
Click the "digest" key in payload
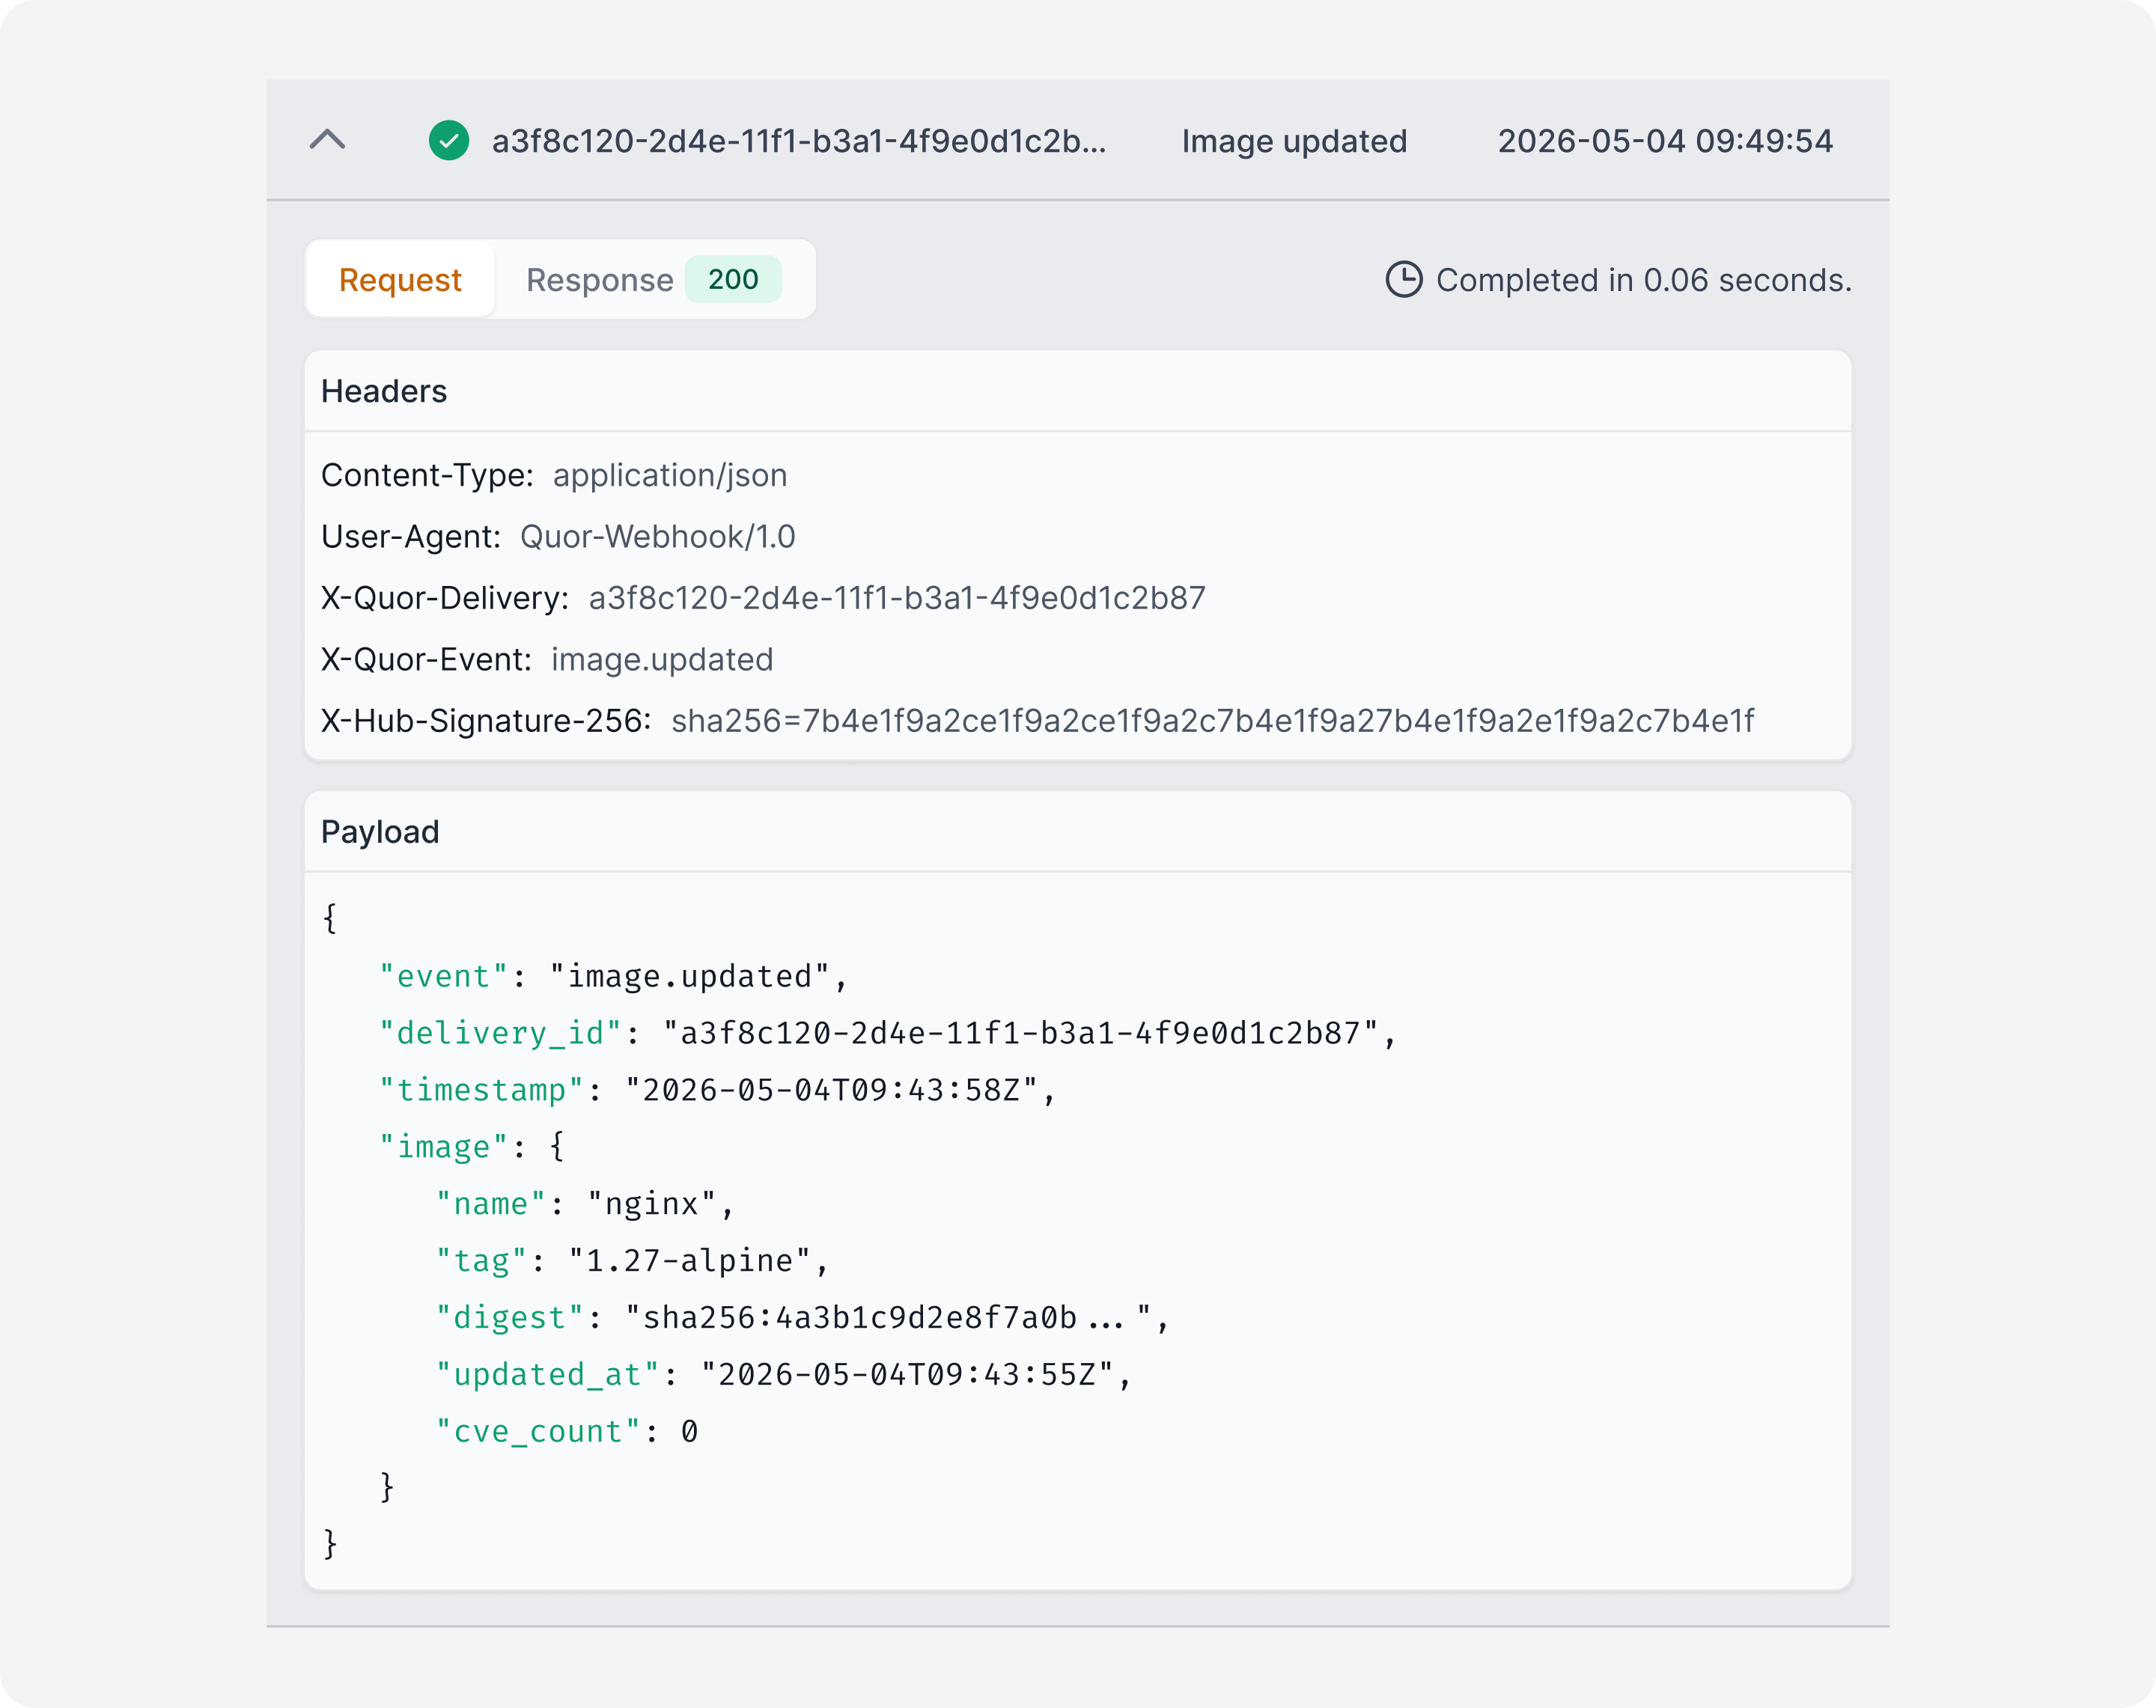510,1318
